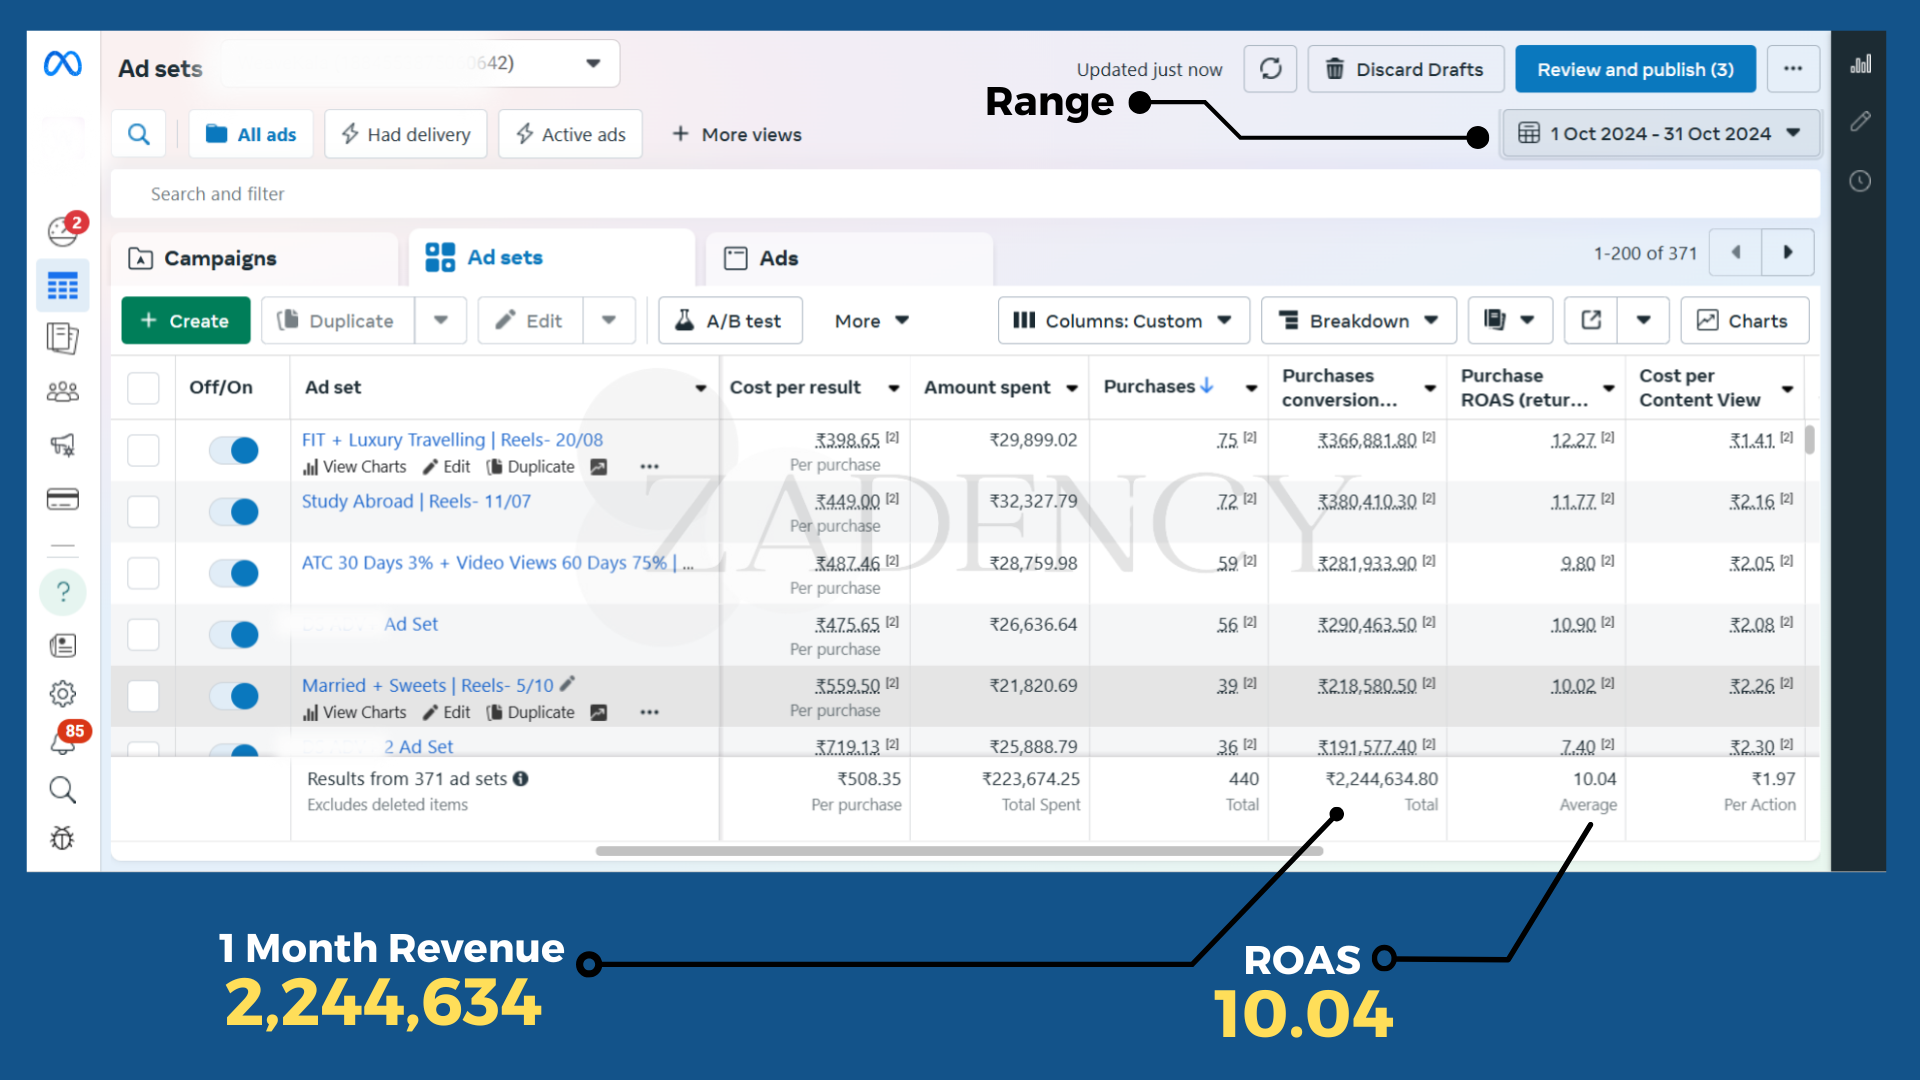
Task: Turn off FIT + Luxury Travelling ad set
Action: 234,451
